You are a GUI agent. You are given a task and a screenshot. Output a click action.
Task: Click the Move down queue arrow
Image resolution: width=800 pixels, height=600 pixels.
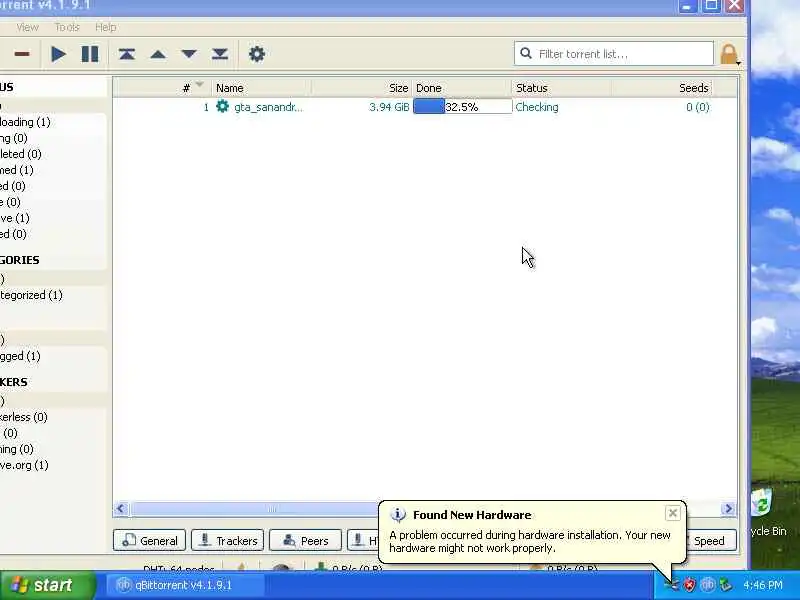pyautogui.click(x=189, y=54)
